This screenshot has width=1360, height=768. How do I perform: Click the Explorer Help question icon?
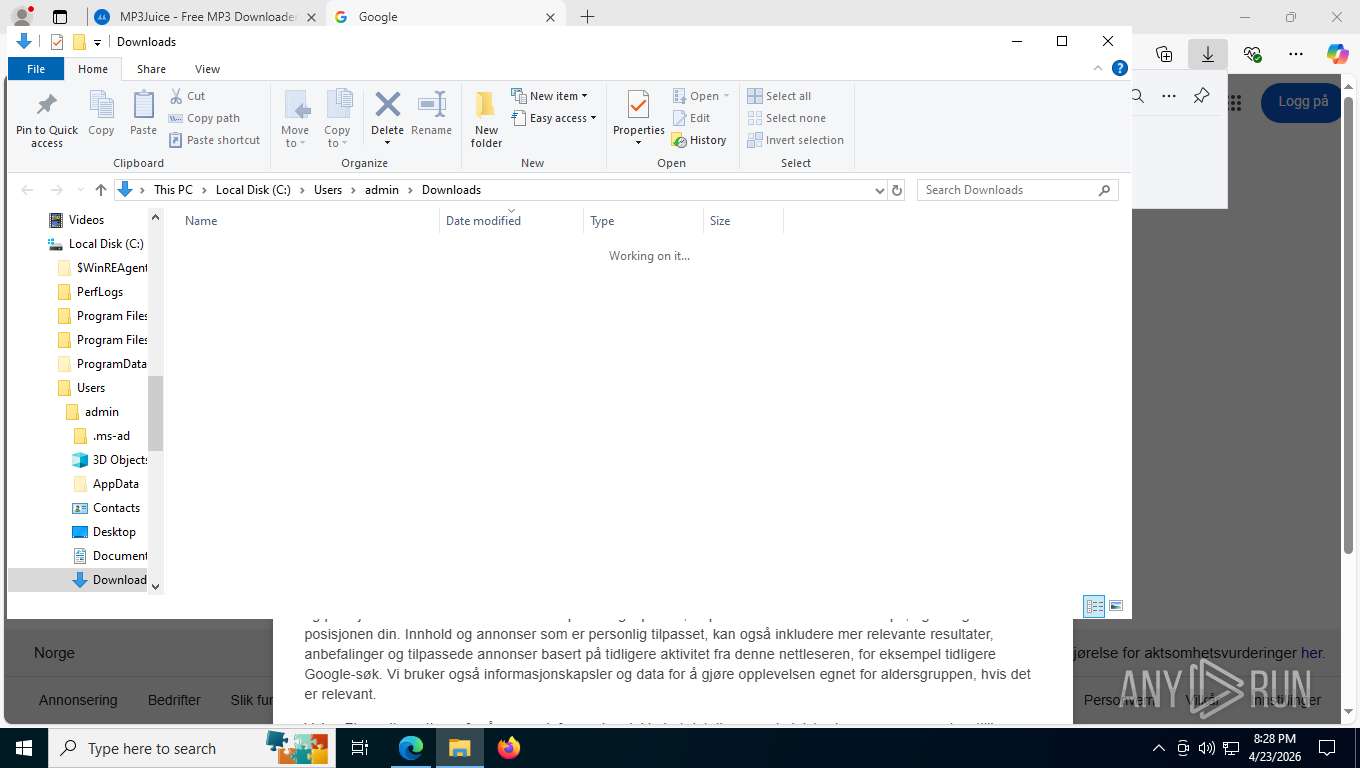[1120, 69]
